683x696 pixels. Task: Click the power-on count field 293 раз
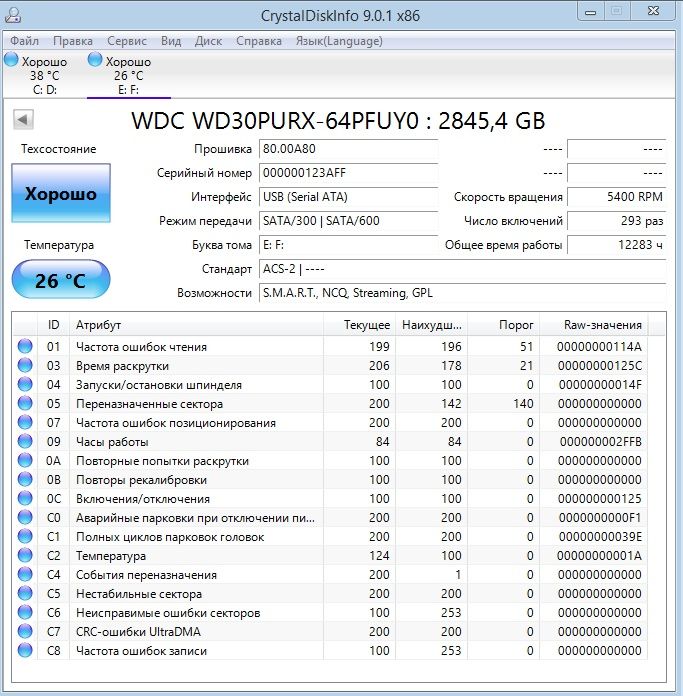616,221
